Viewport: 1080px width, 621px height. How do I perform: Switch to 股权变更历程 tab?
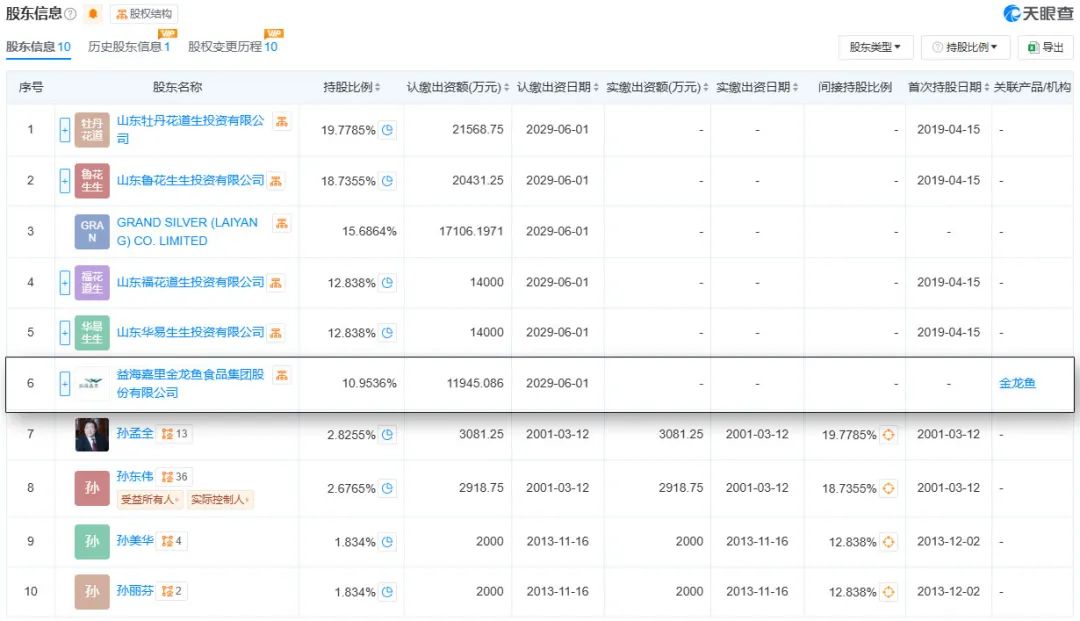click(x=232, y=46)
